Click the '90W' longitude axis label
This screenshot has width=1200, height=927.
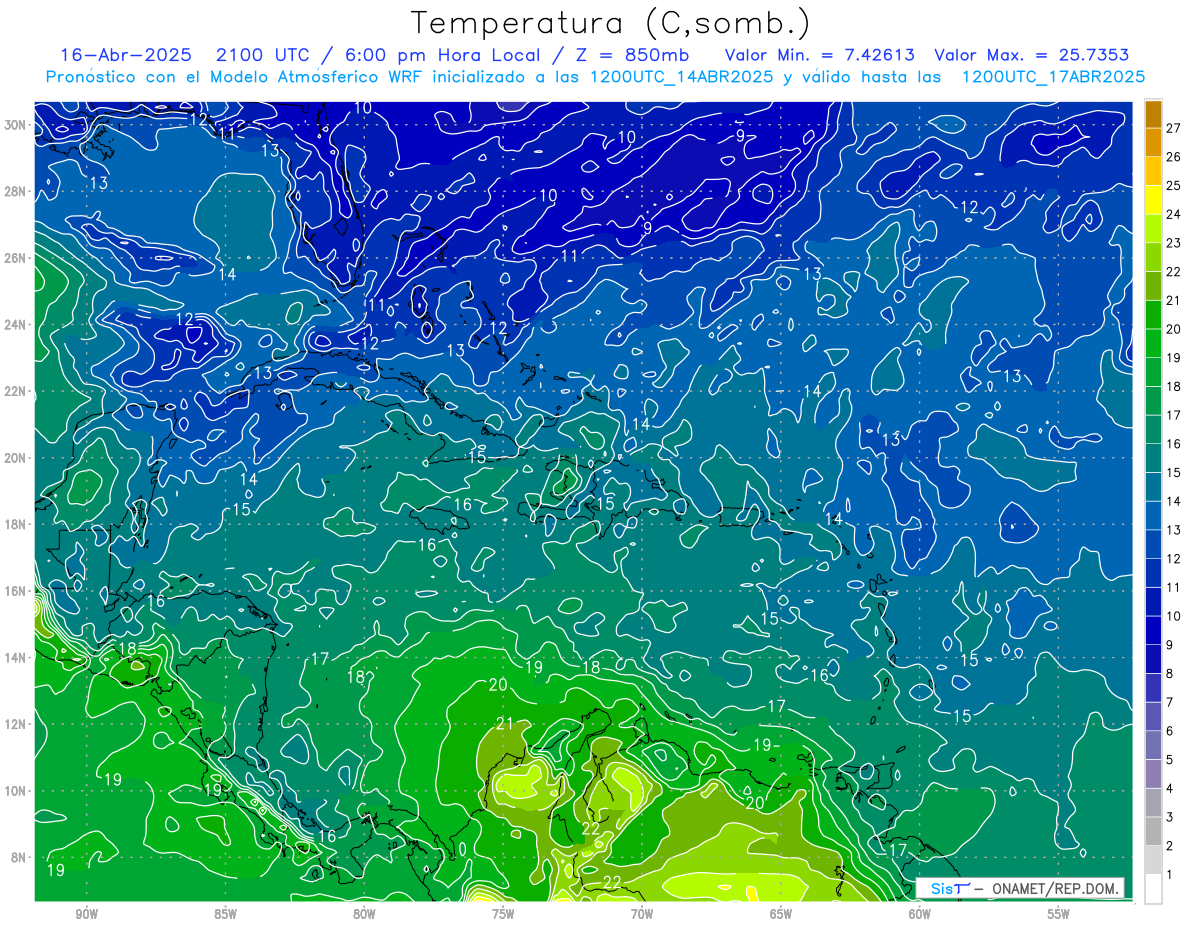pos(86,914)
